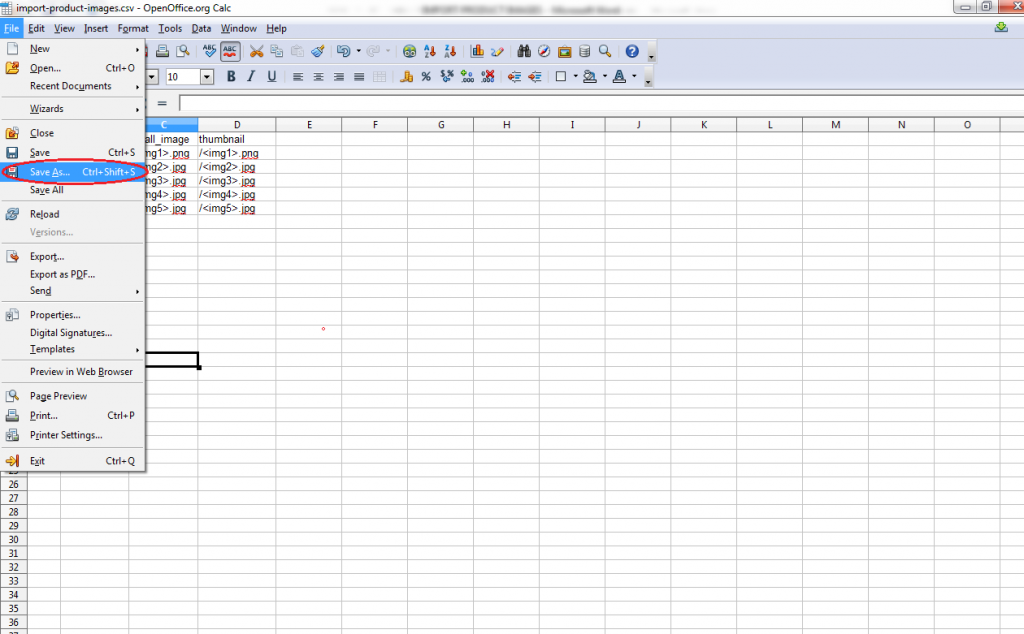Open the Data menu in the menu bar
The height and width of the screenshot is (634, 1024).
(x=201, y=29)
